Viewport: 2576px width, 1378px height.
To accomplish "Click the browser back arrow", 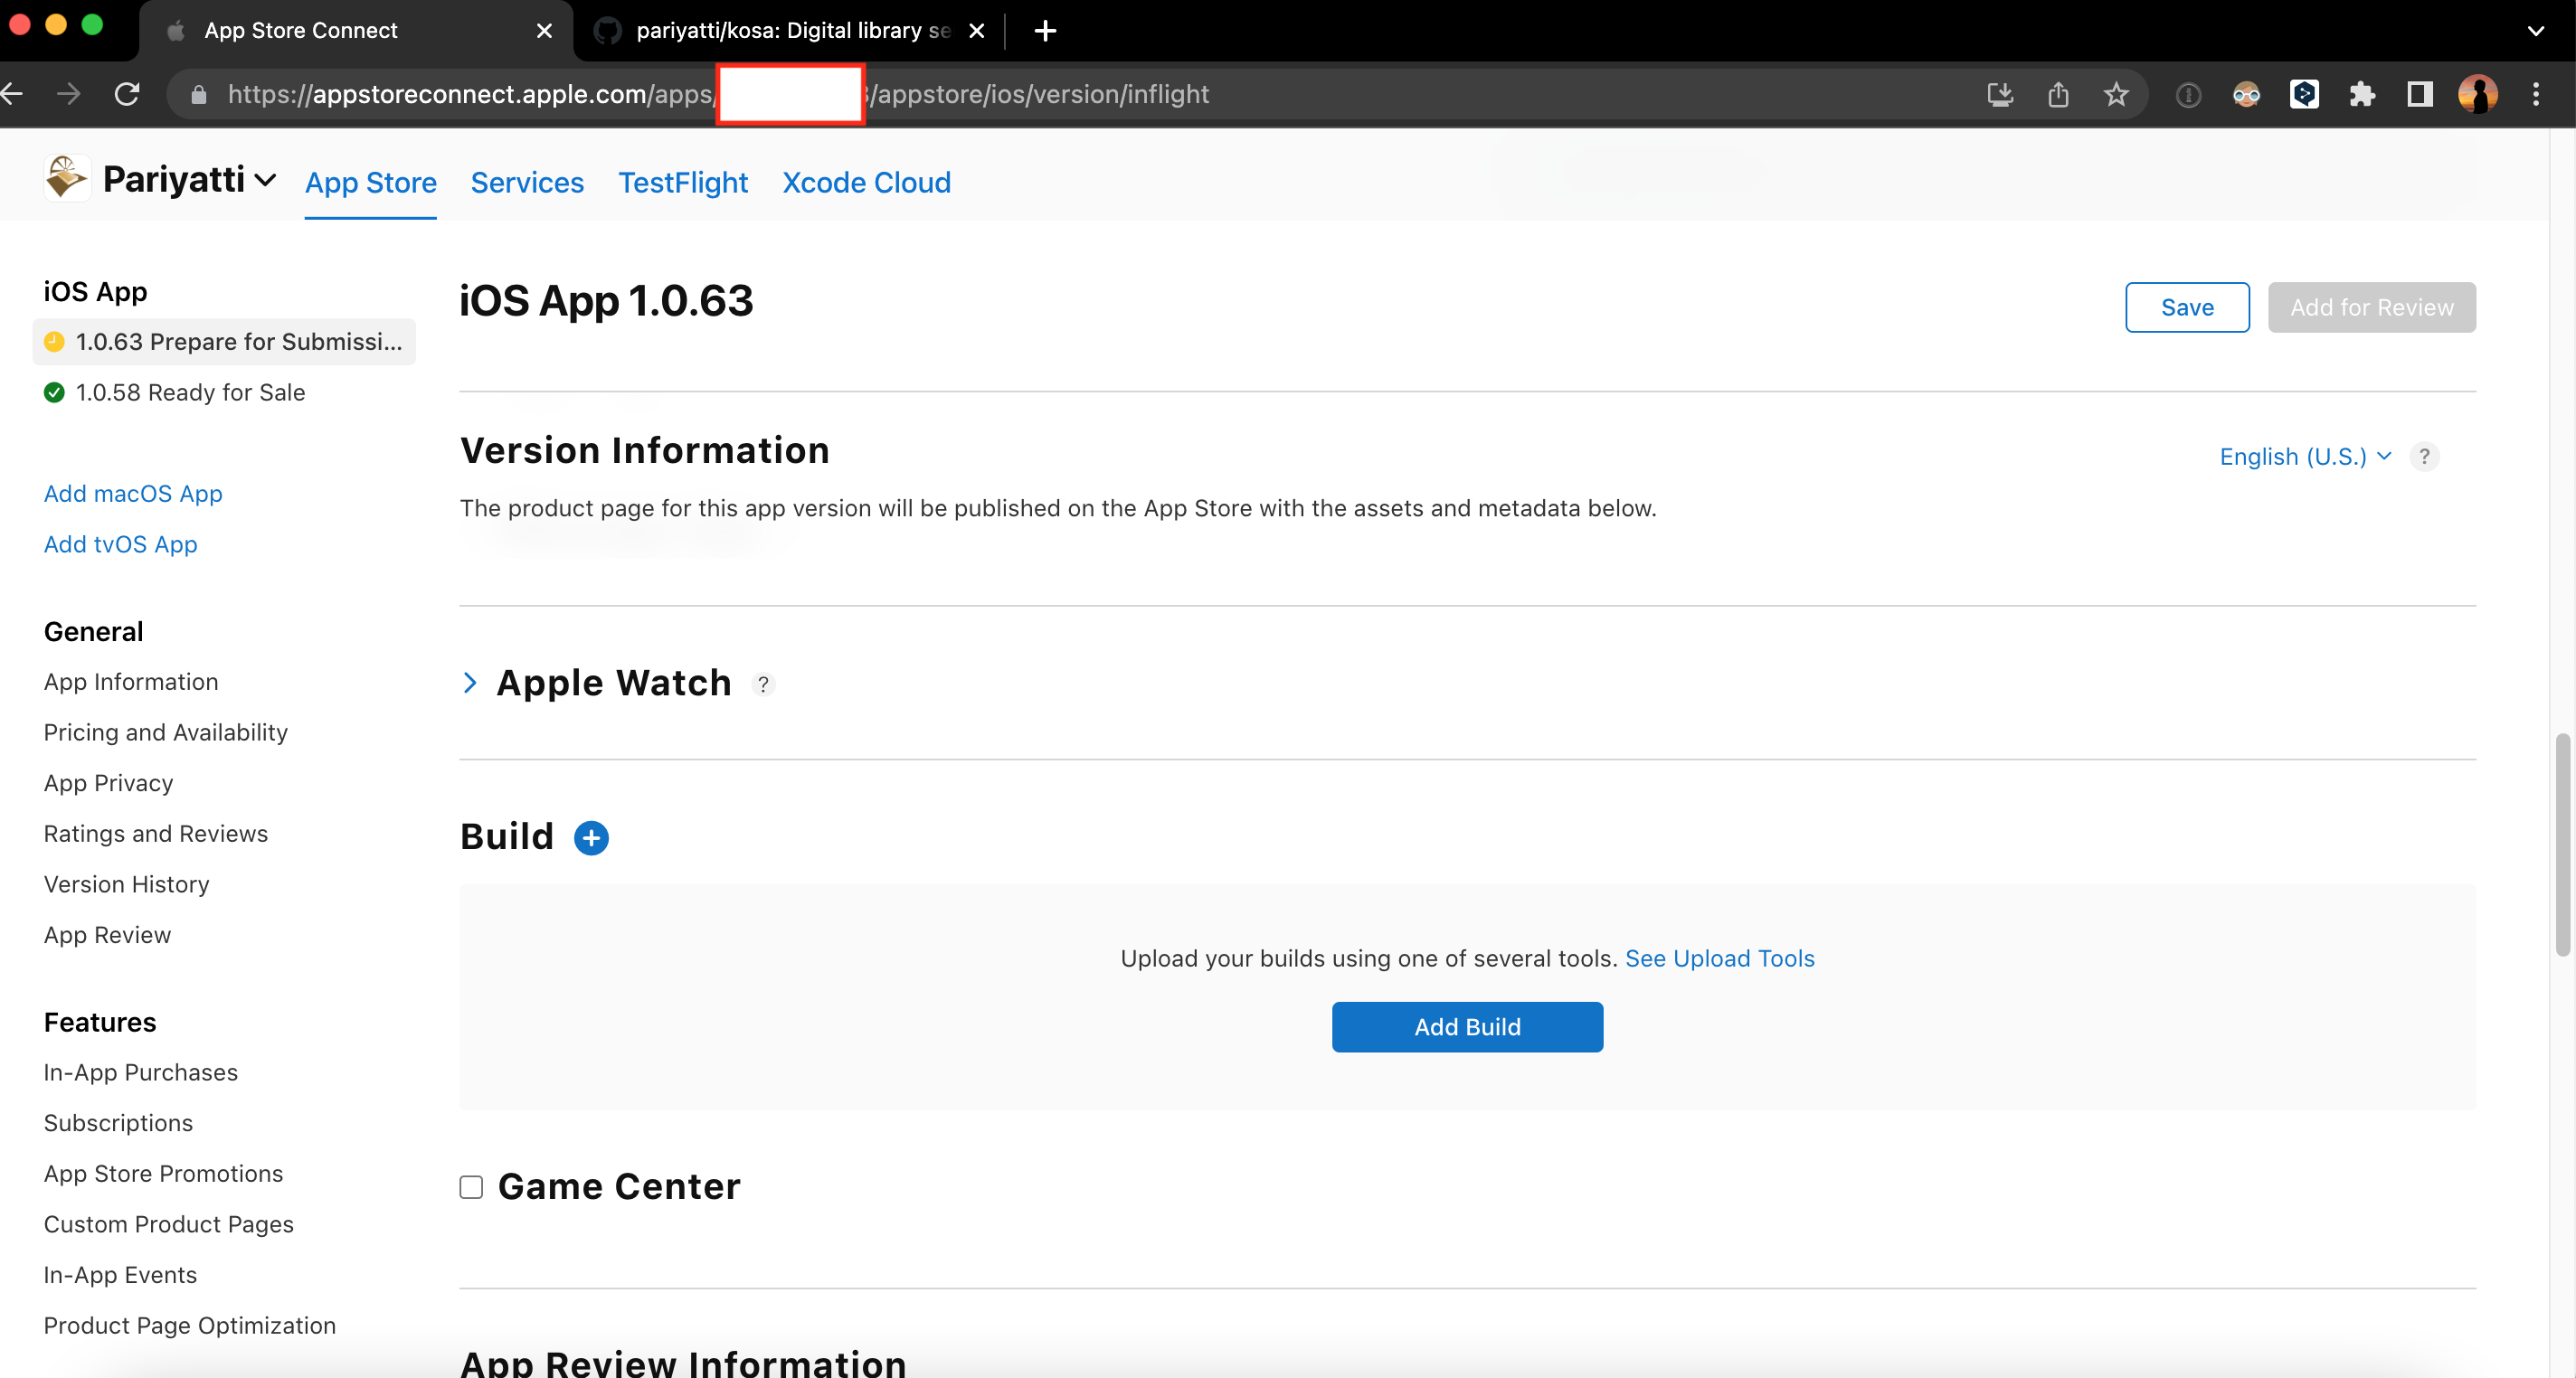I will point(12,94).
